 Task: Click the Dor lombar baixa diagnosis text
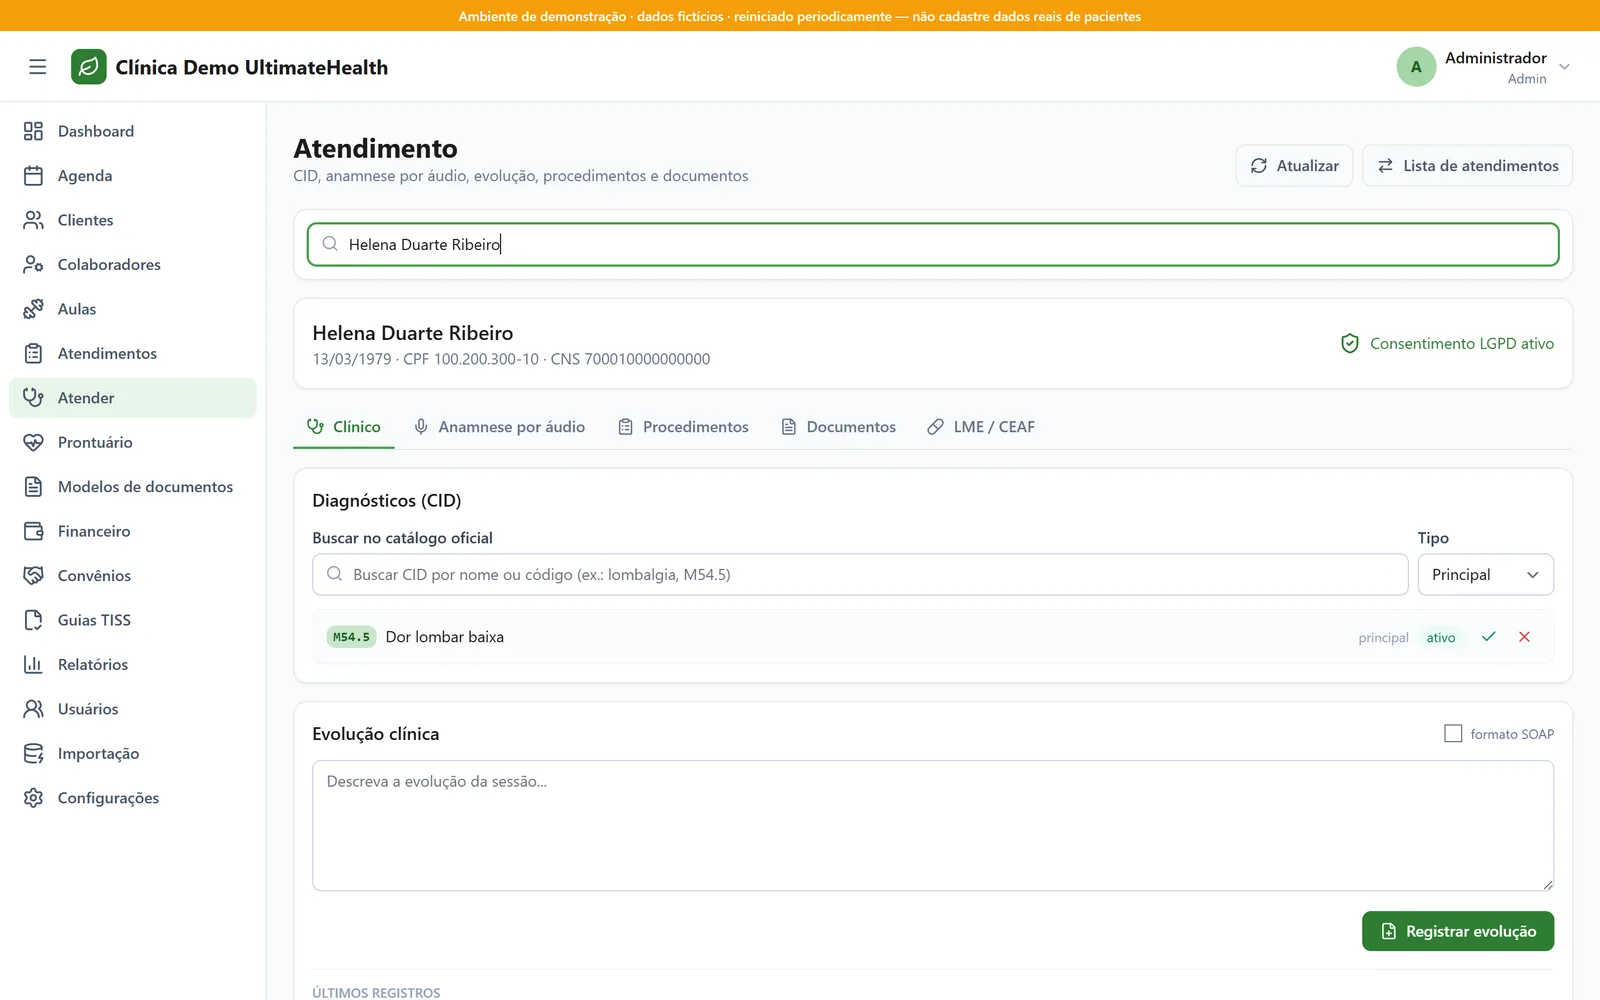pyautogui.click(x=445, y=637)
